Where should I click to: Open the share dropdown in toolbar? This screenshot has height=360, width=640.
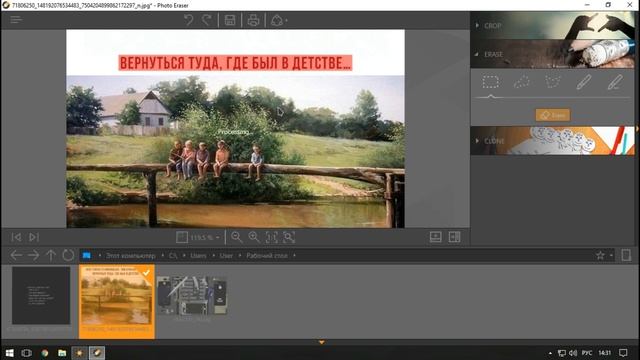pos(279,20)
